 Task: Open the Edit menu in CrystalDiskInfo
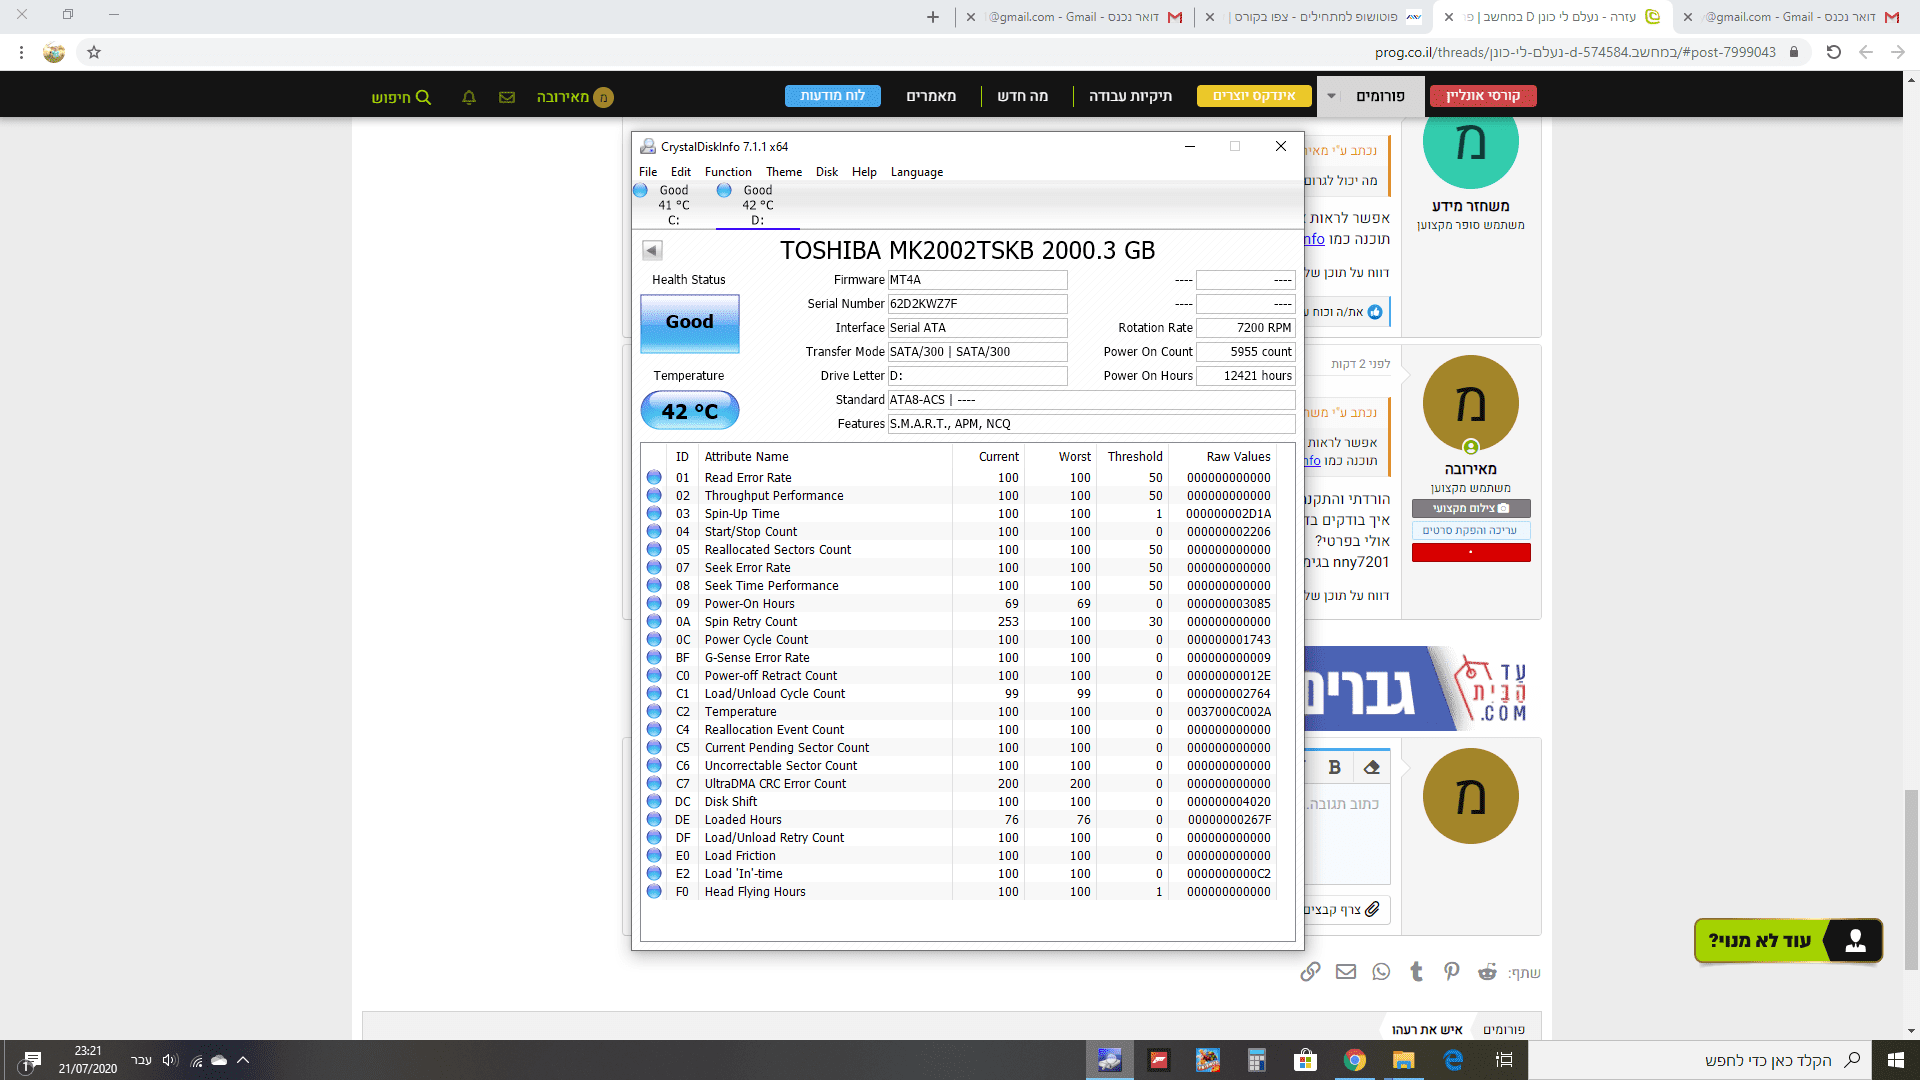[681, 172]
